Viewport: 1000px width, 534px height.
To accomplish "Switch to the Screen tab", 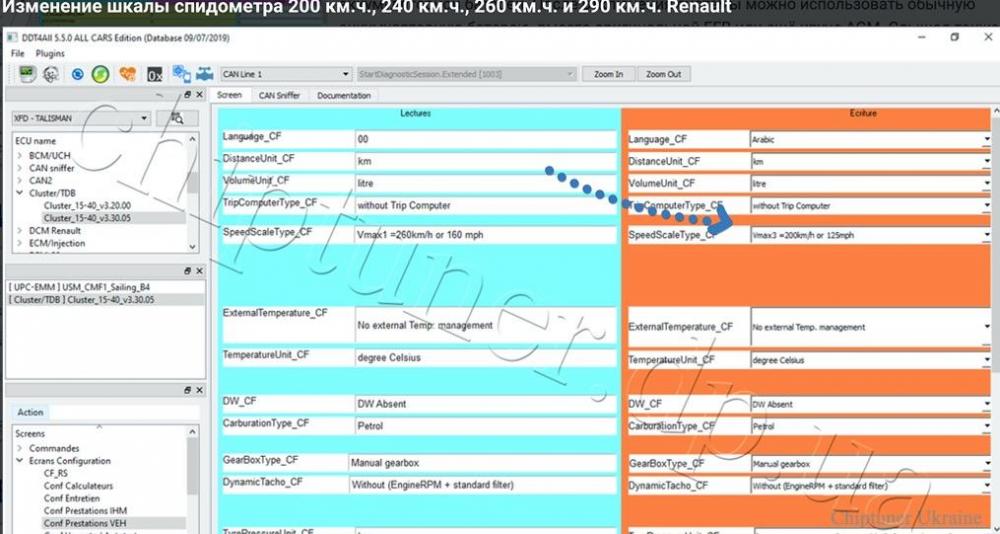I will [229, 95].
